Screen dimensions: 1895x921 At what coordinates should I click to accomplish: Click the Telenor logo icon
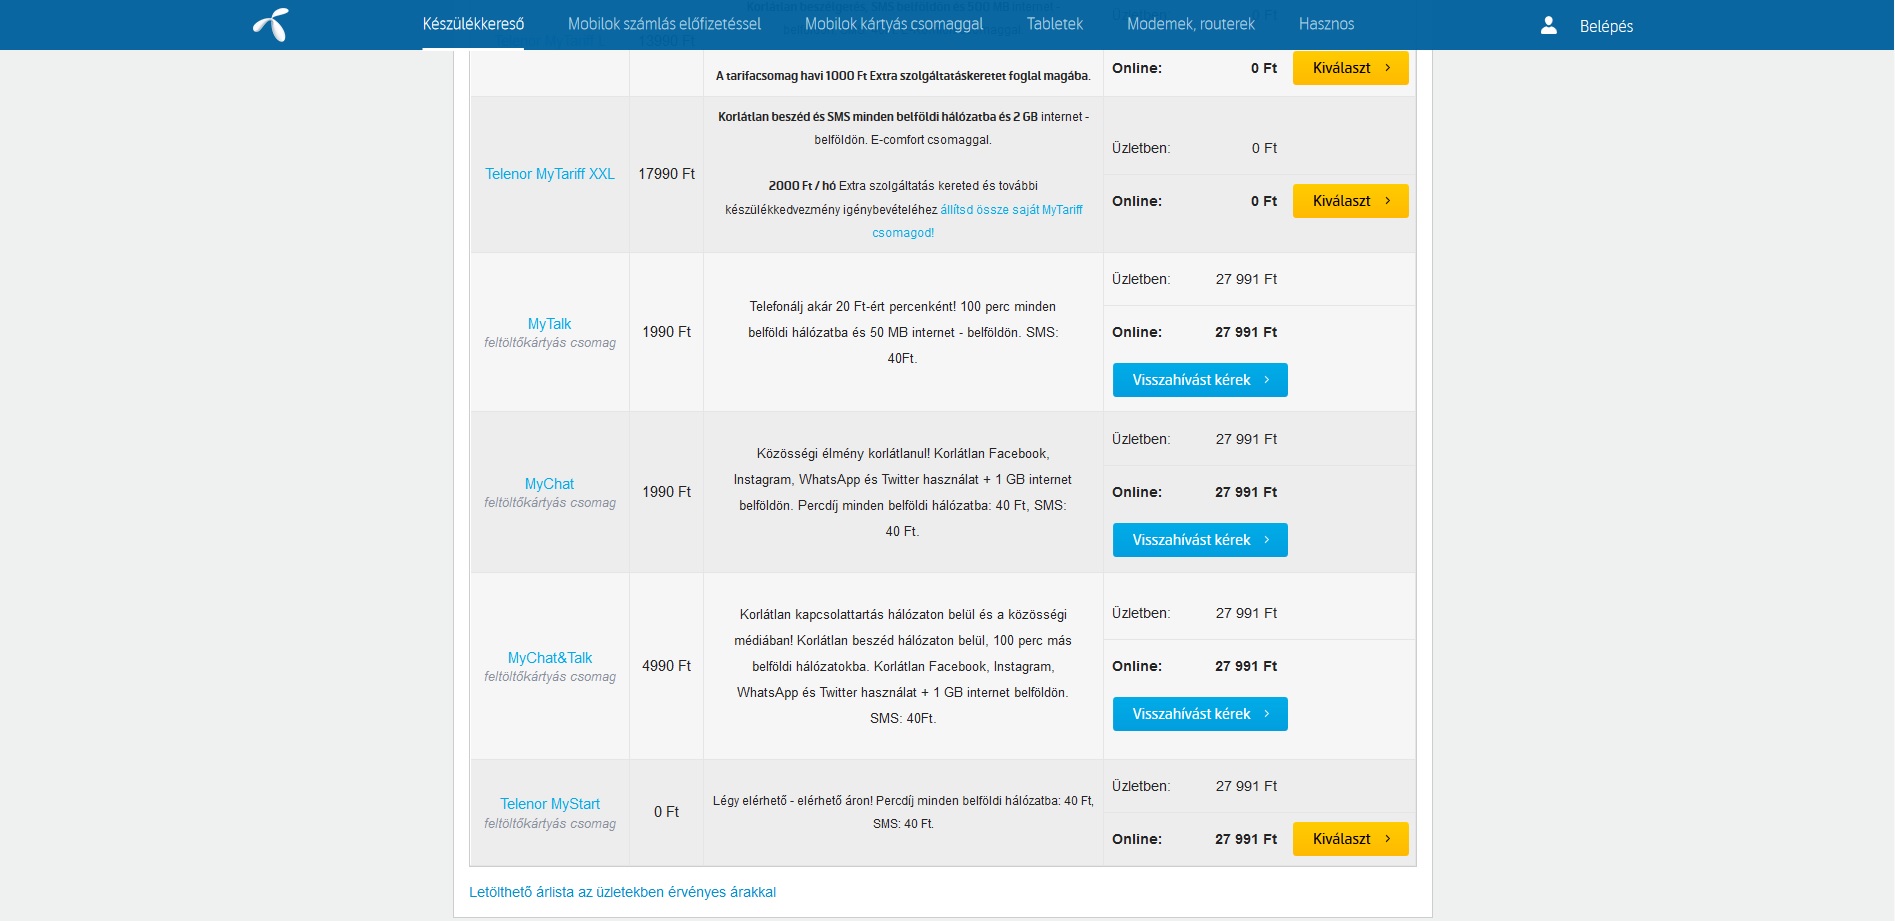(271, 25)
